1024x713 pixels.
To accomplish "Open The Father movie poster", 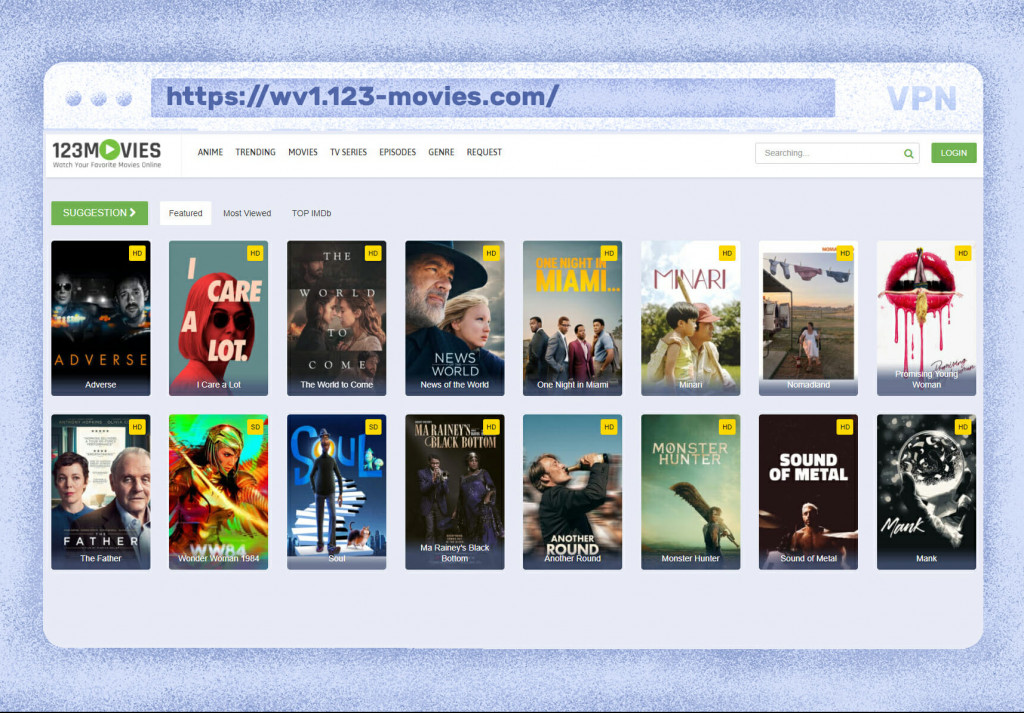I will [x=101, y=492].
